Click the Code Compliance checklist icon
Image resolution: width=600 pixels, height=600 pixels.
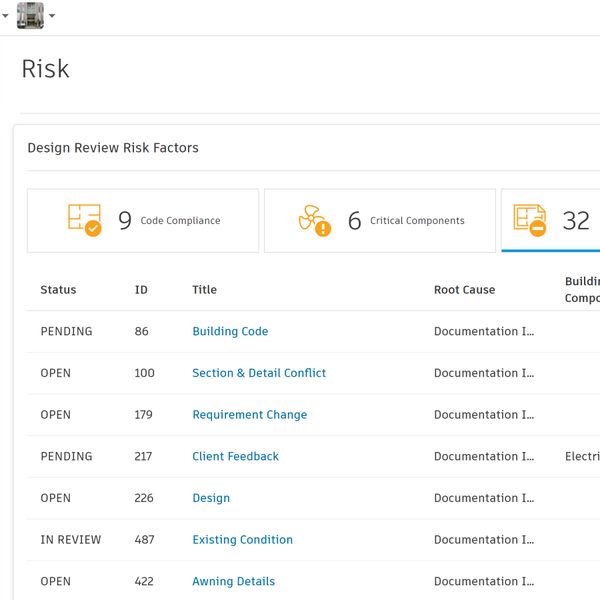[x=84, y=220]
